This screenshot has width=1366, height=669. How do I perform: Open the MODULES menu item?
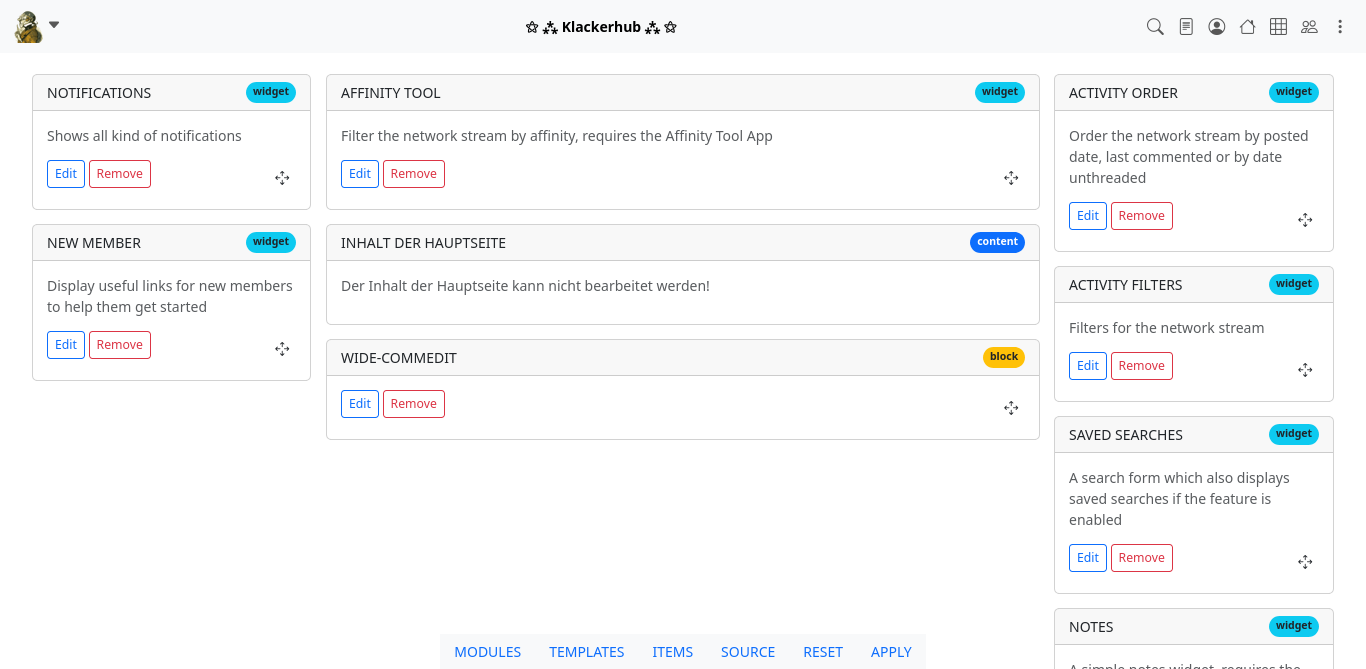coord(487,652)
